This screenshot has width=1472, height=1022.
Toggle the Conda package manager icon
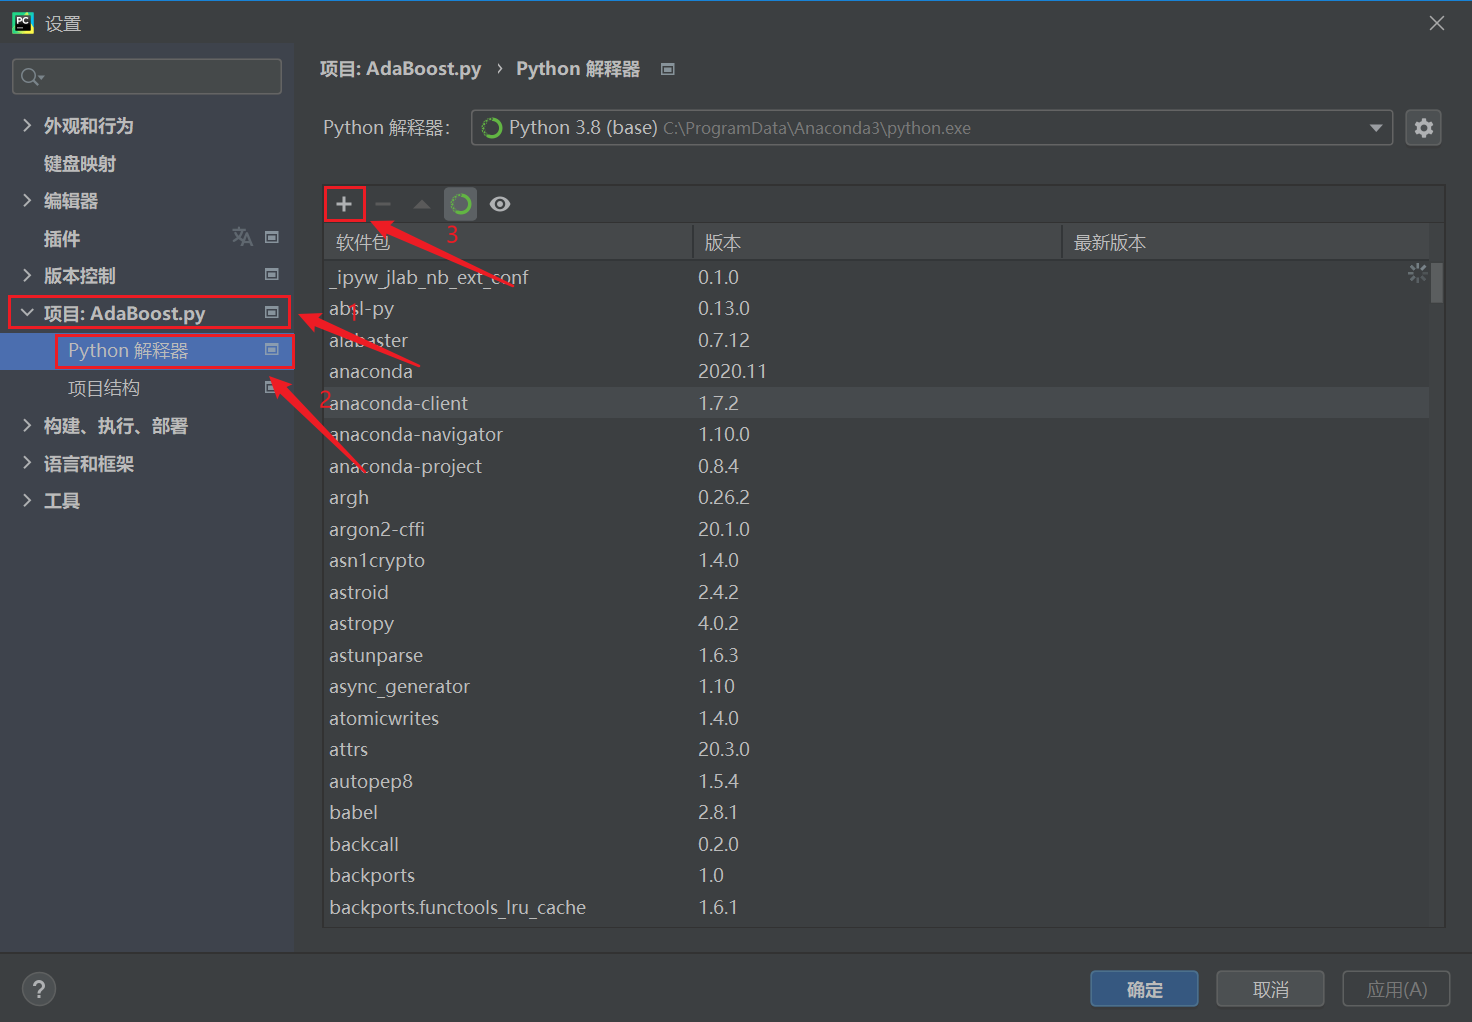(461, 204)
